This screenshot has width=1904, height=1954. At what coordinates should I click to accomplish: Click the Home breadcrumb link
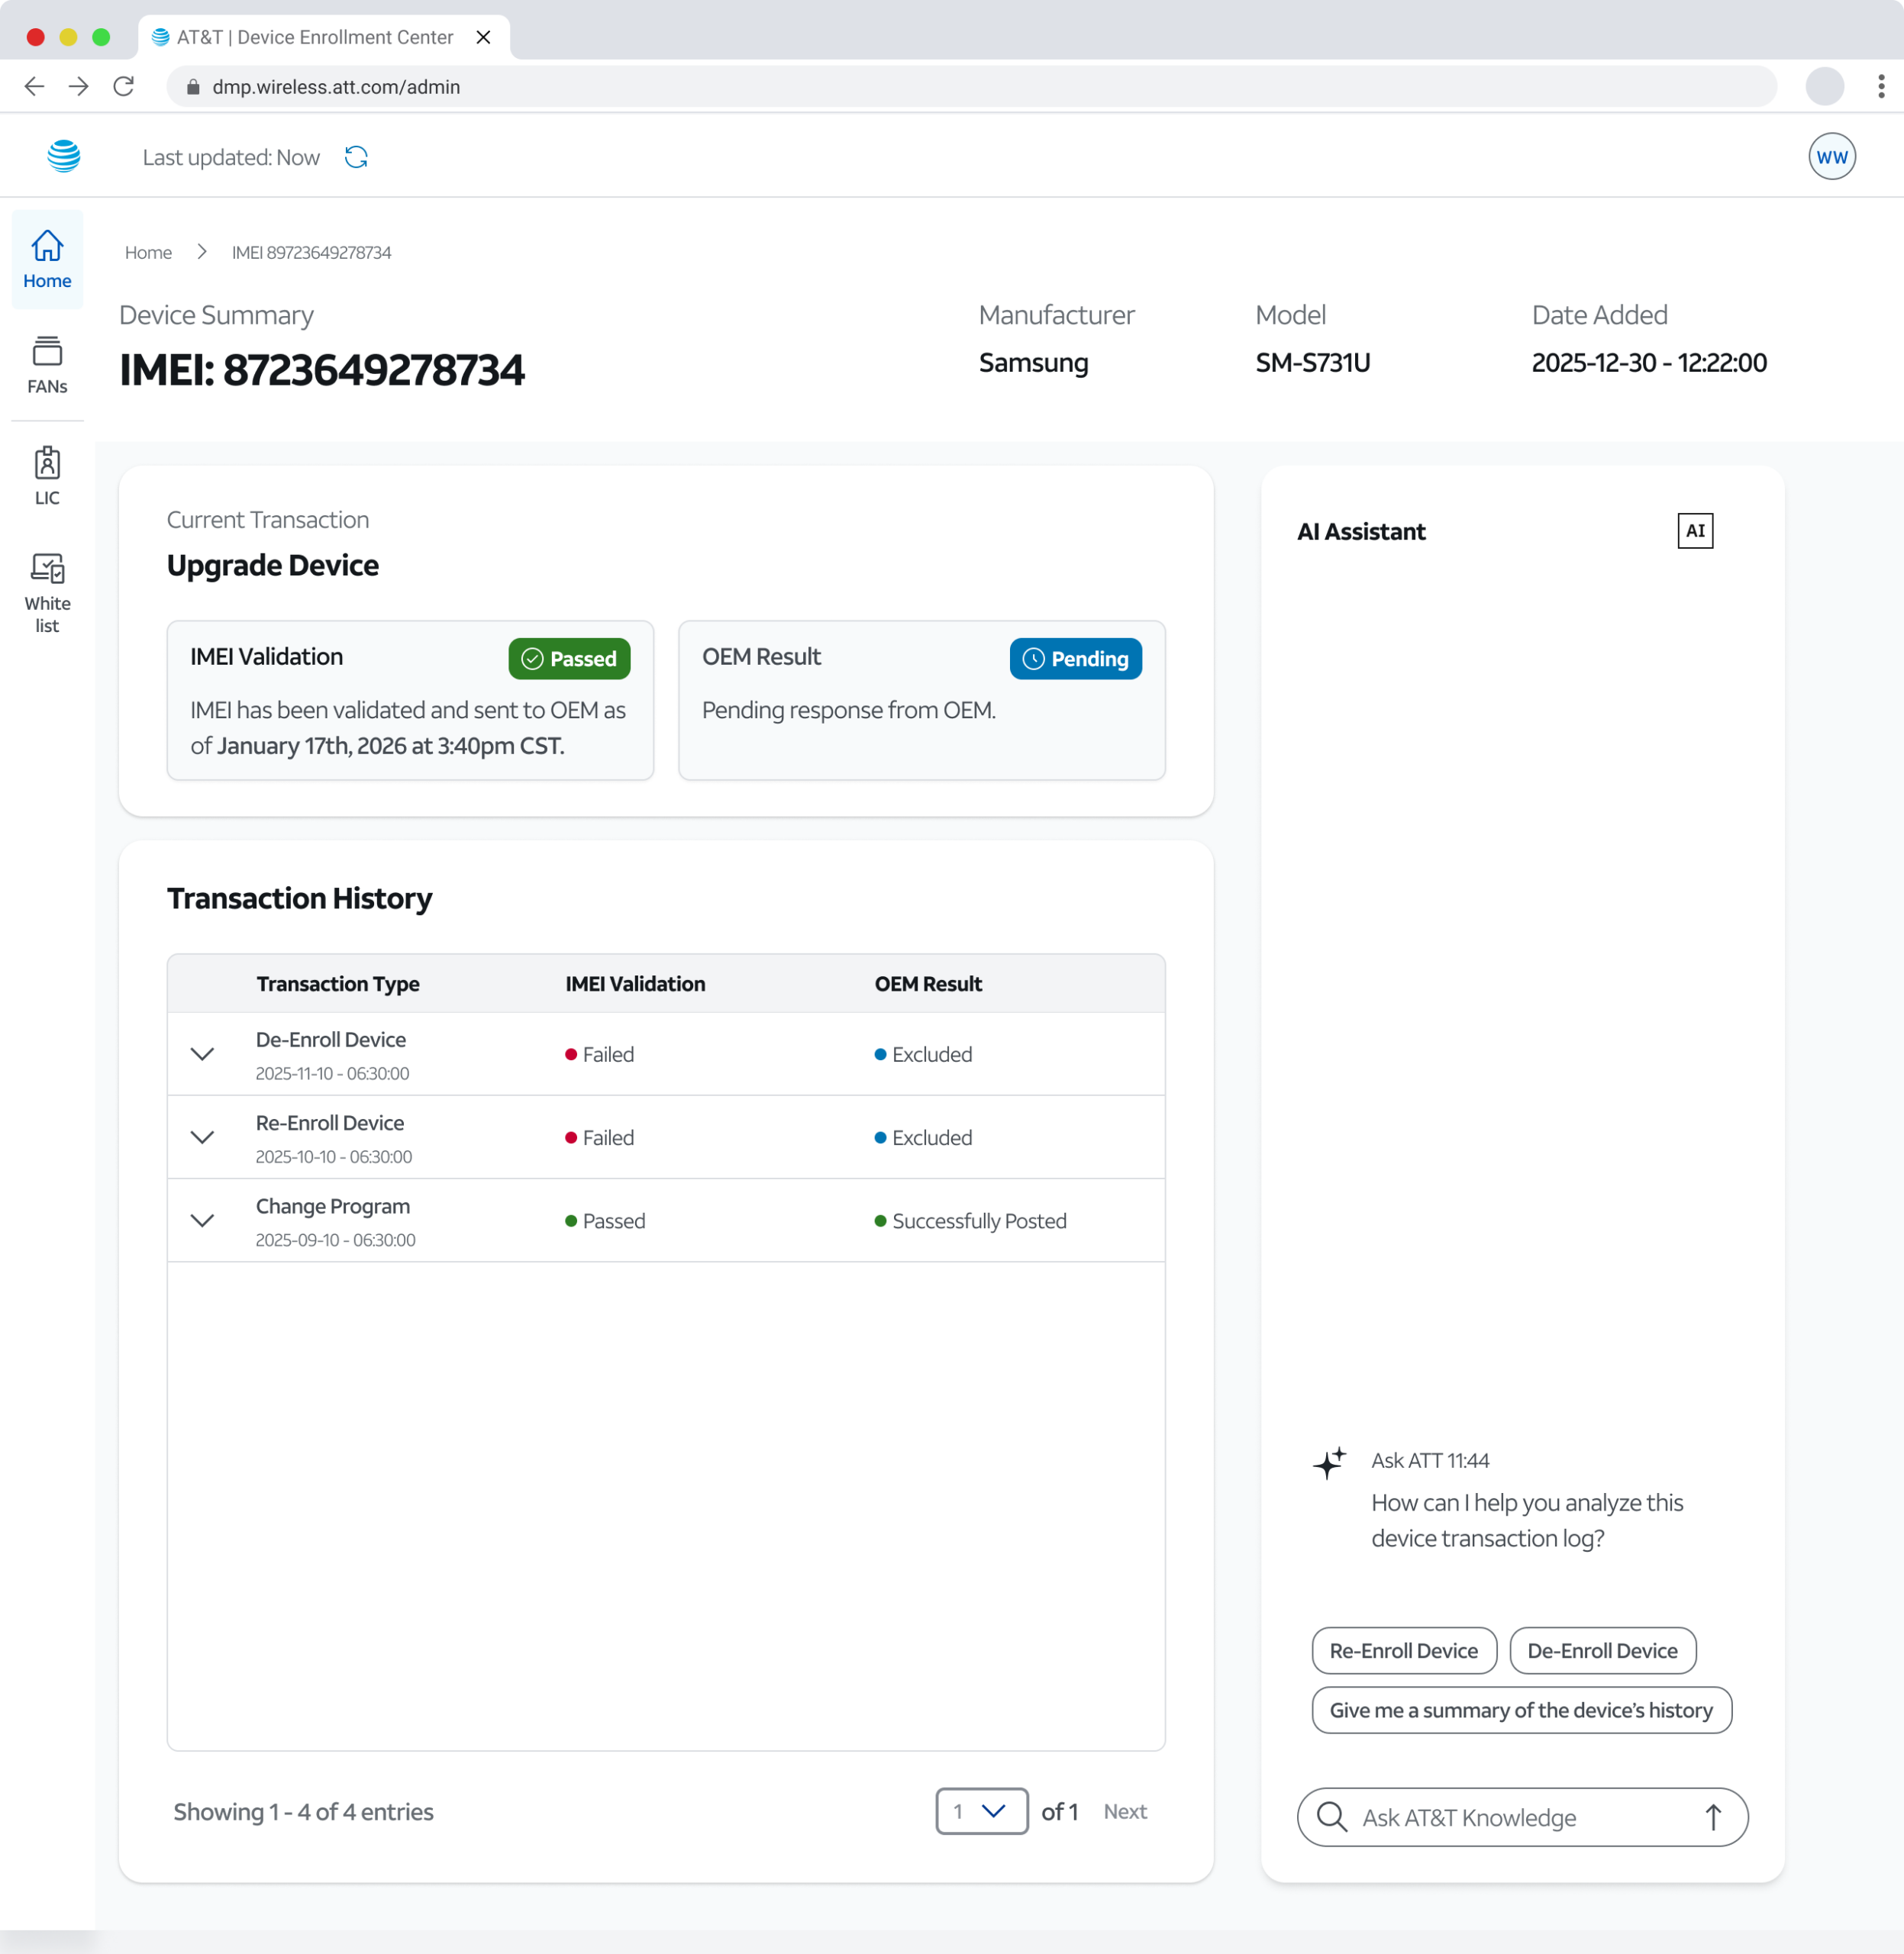[148, 252]
